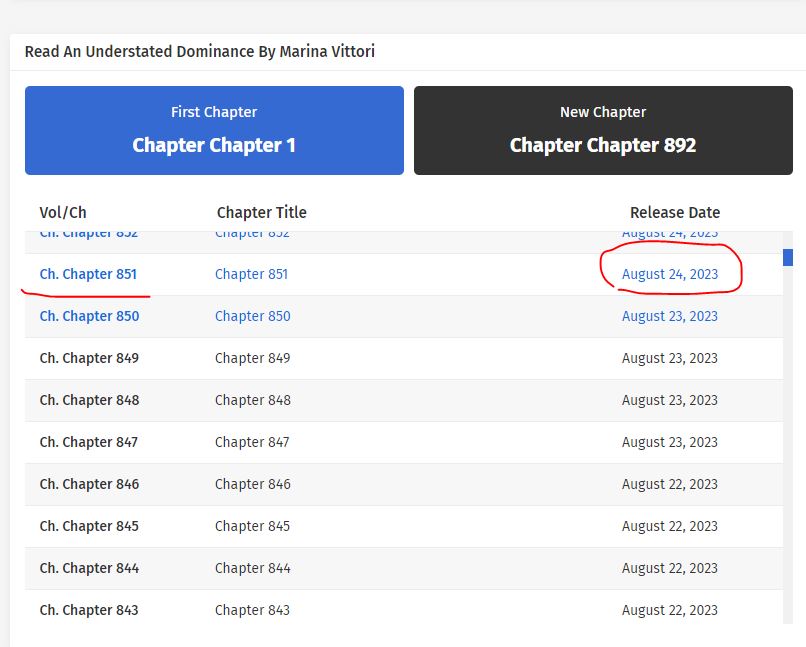Click August 23, 2023 date for Chapter 850
The image size is (806, 647).
pos(669,316)
